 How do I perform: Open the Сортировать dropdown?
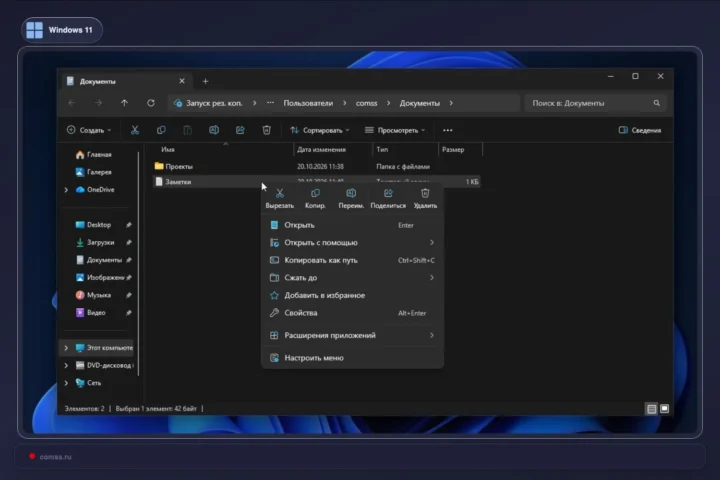pos(320,130)
